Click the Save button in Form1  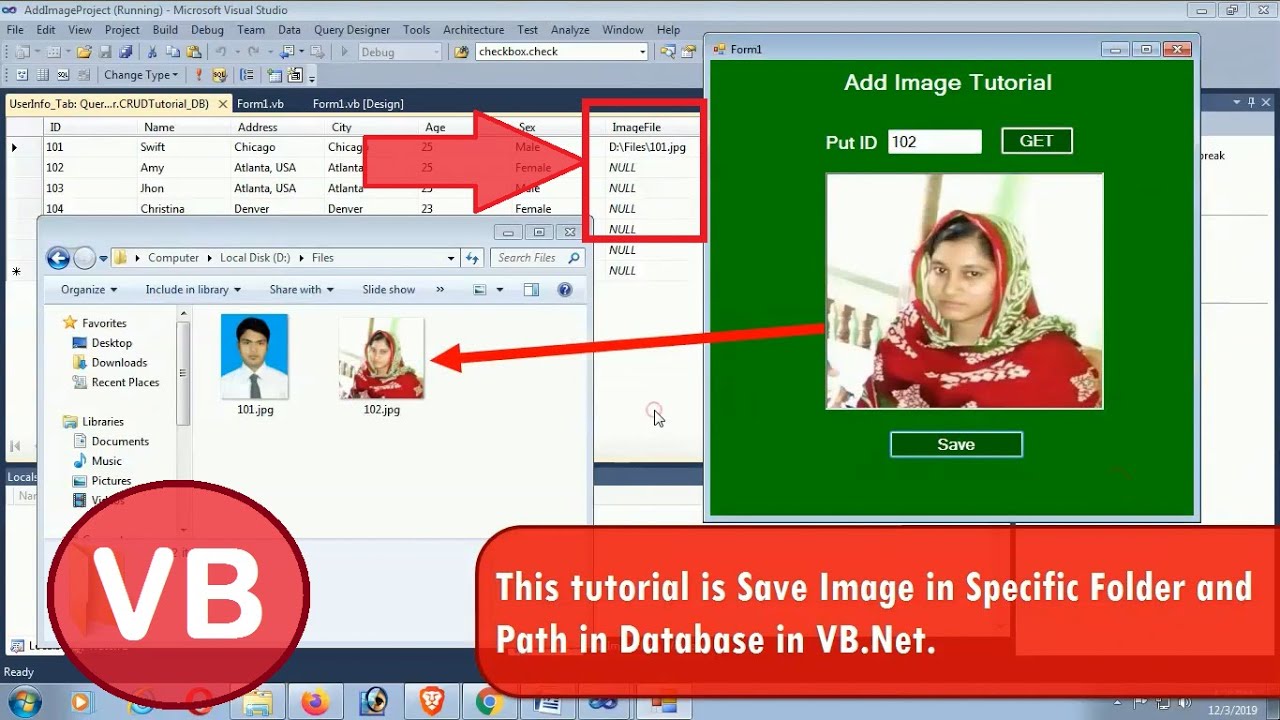[x=956, y=445]
